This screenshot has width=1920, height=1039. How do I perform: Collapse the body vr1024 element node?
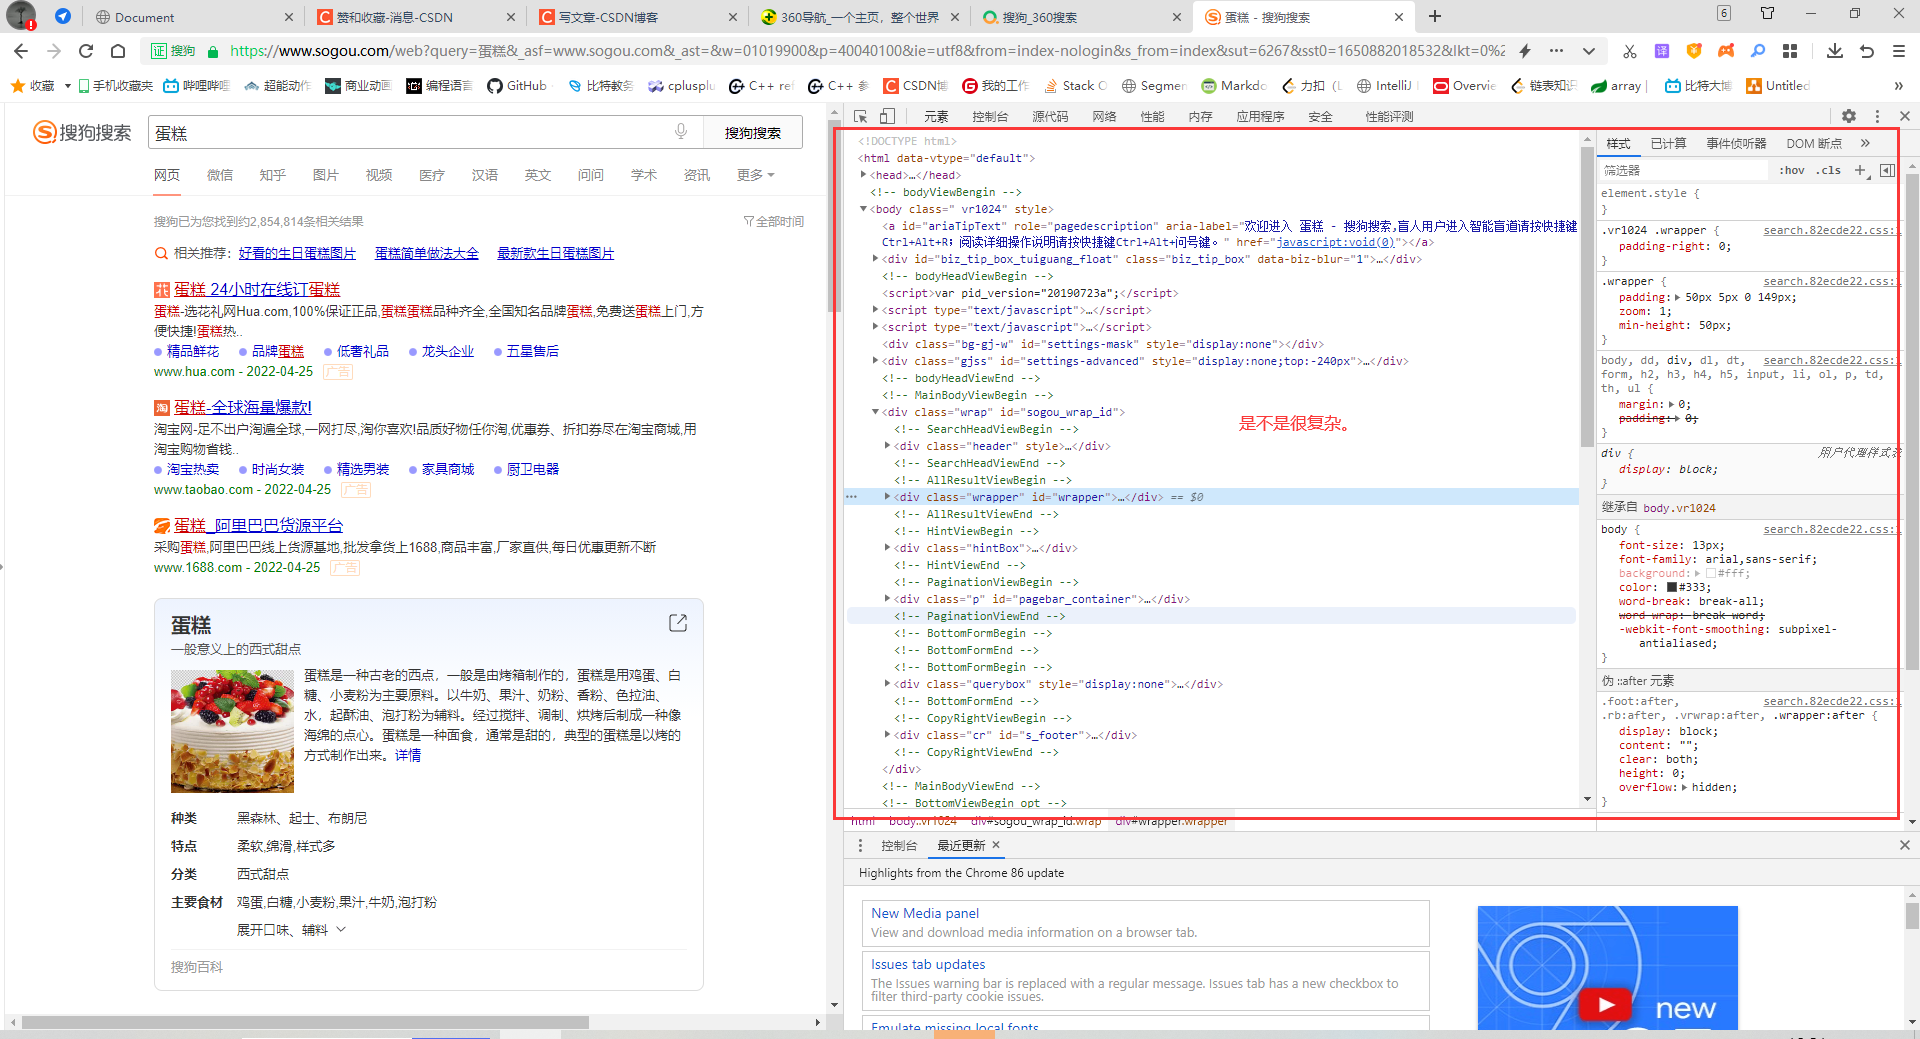coord(863,209)
